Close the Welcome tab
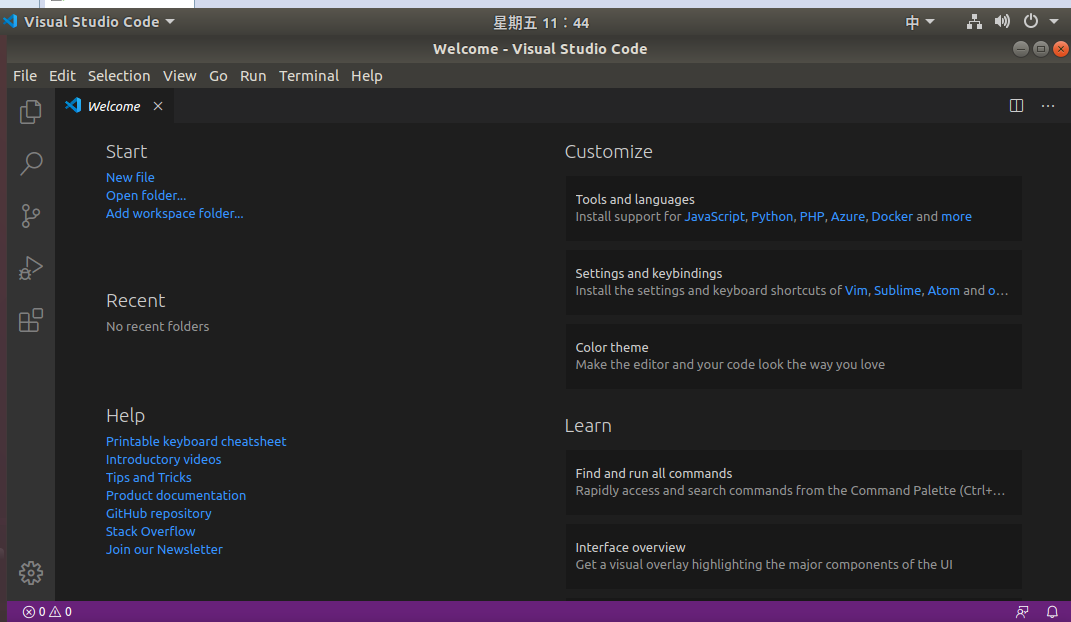This screenshot has width=1071, height=622. pyautogui.click(x=158, y=106)
